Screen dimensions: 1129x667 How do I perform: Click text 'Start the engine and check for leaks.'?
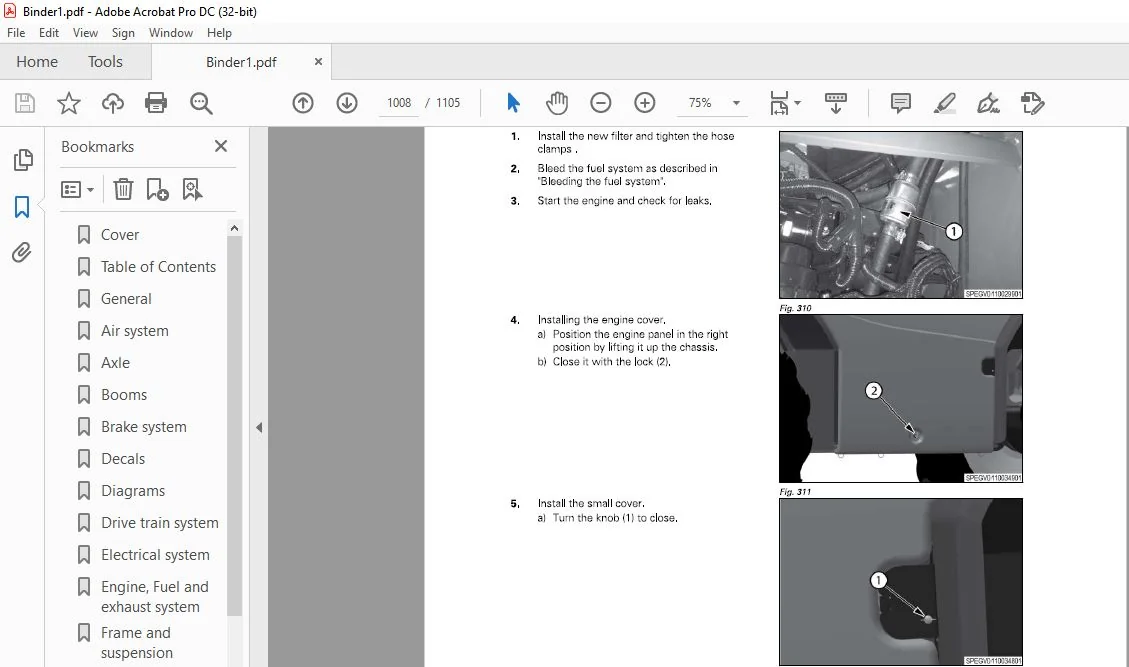(624, 201)
